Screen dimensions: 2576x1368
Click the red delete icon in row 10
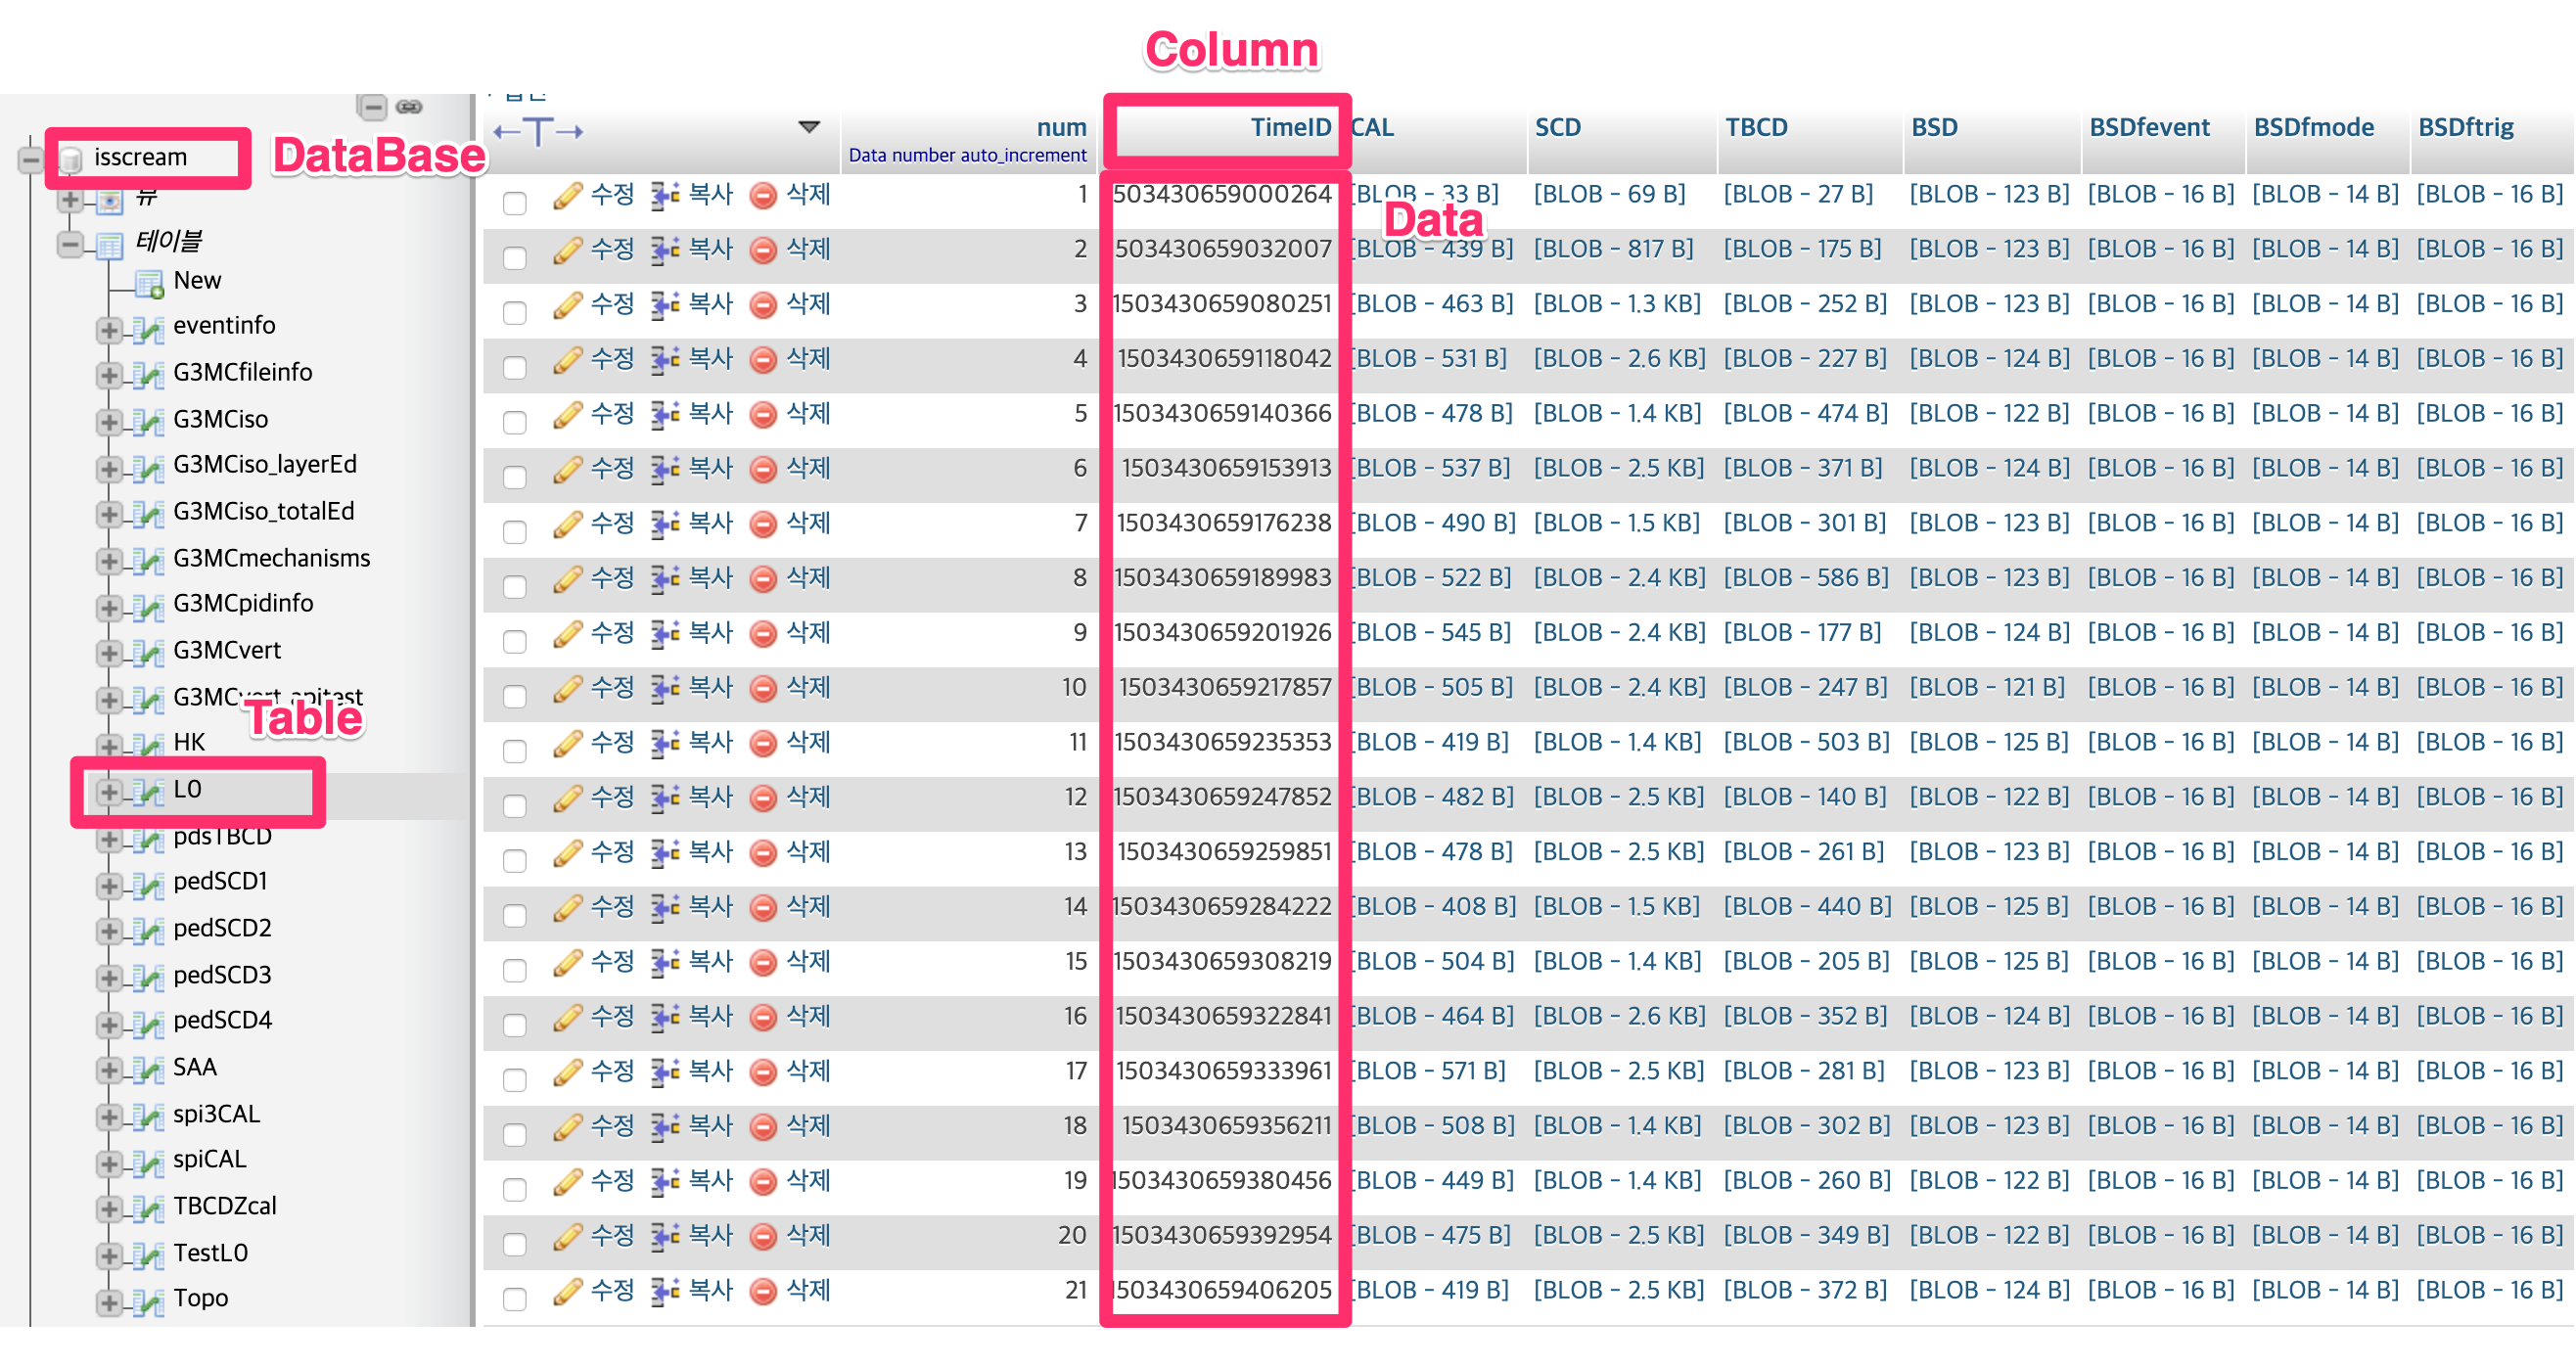coord(763,689)
